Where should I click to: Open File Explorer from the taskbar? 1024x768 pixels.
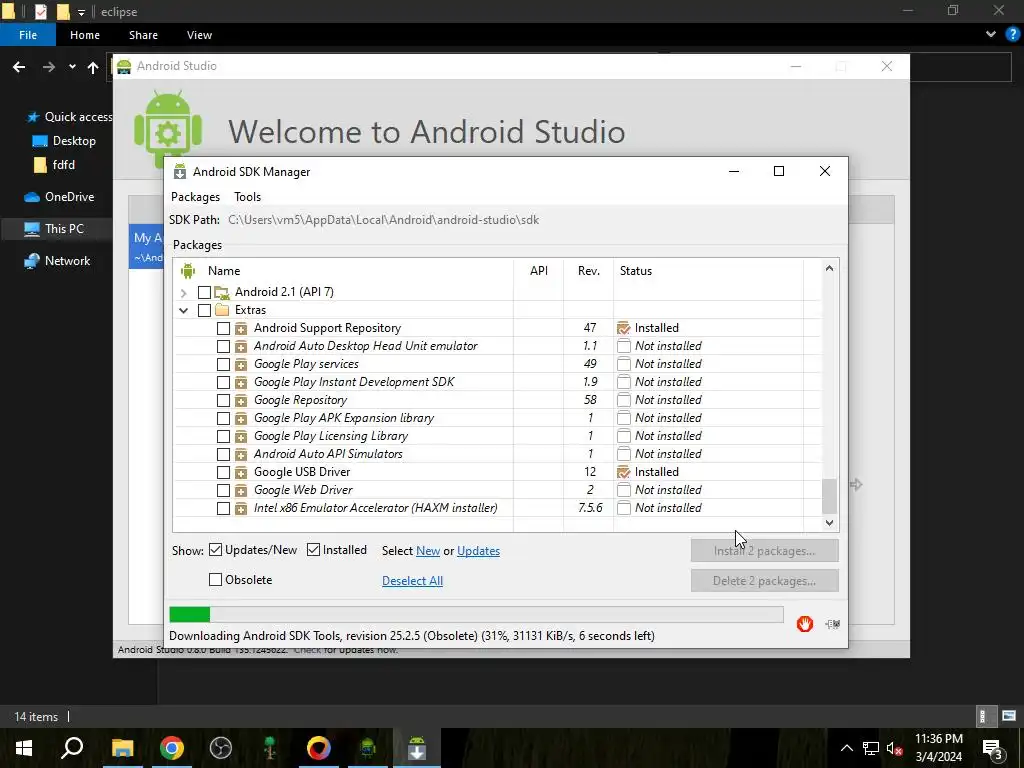pyautogui.click(x=122, y=748)
